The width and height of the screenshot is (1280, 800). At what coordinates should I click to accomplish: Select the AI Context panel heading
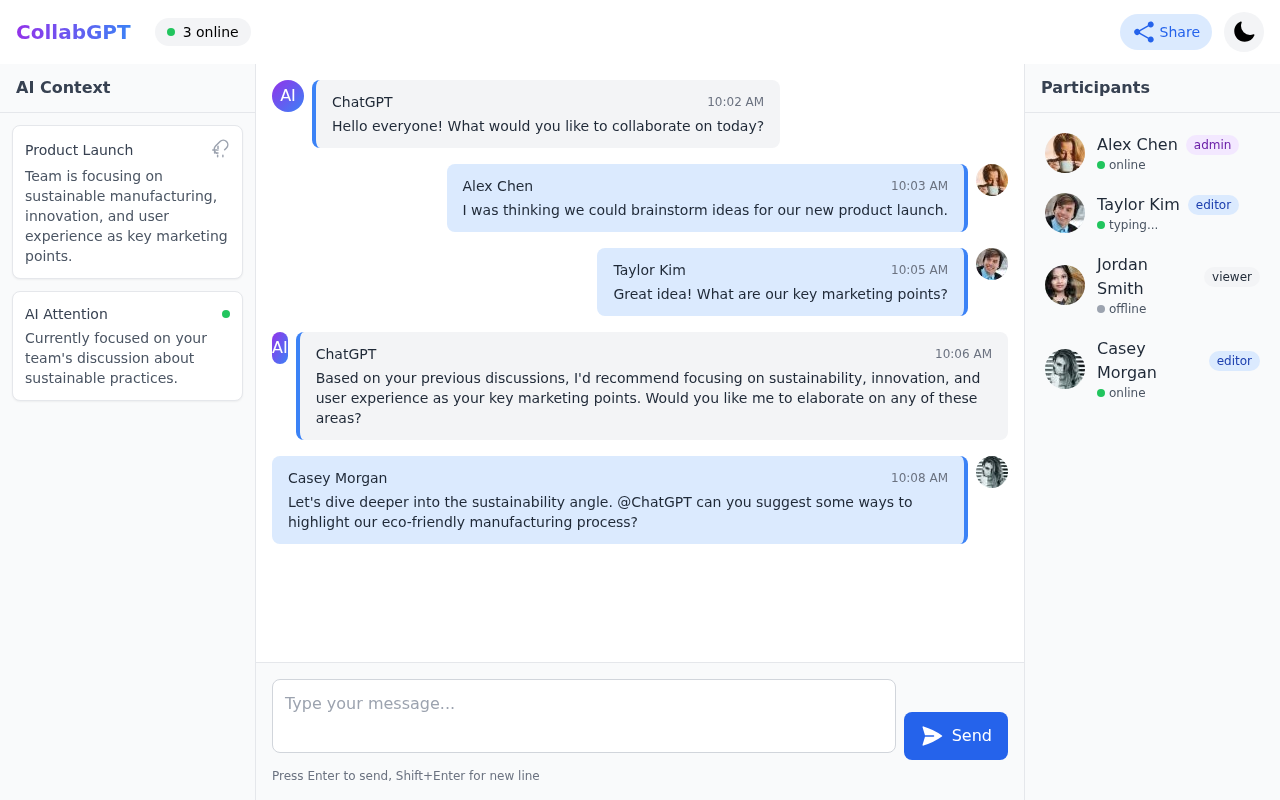pos(63,88)
